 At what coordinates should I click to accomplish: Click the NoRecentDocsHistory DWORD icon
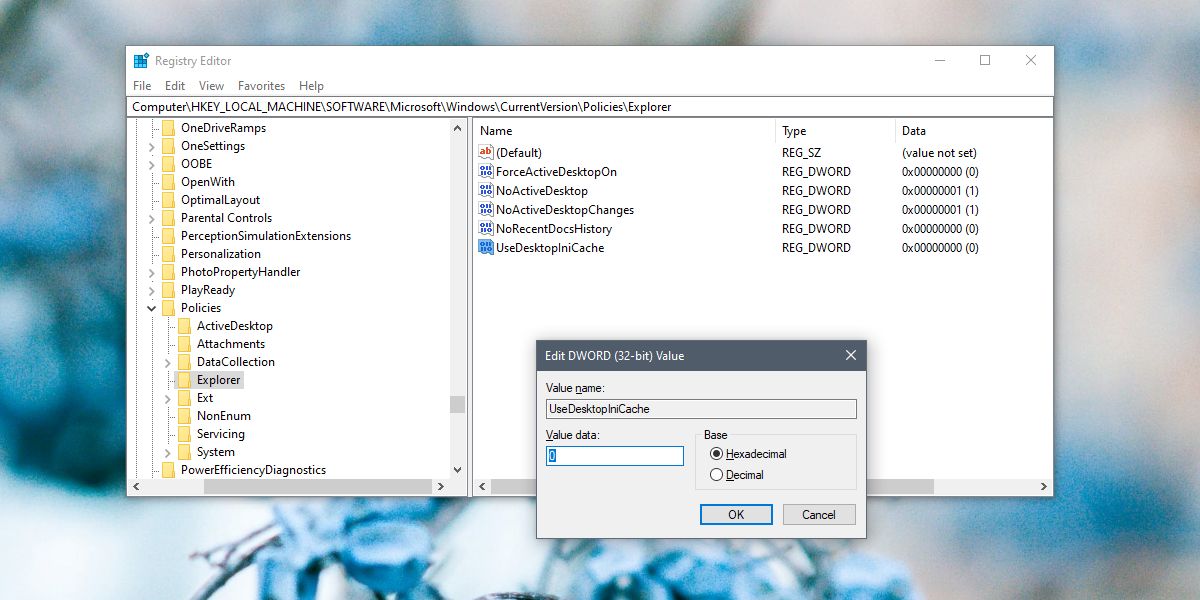(486, 229)
